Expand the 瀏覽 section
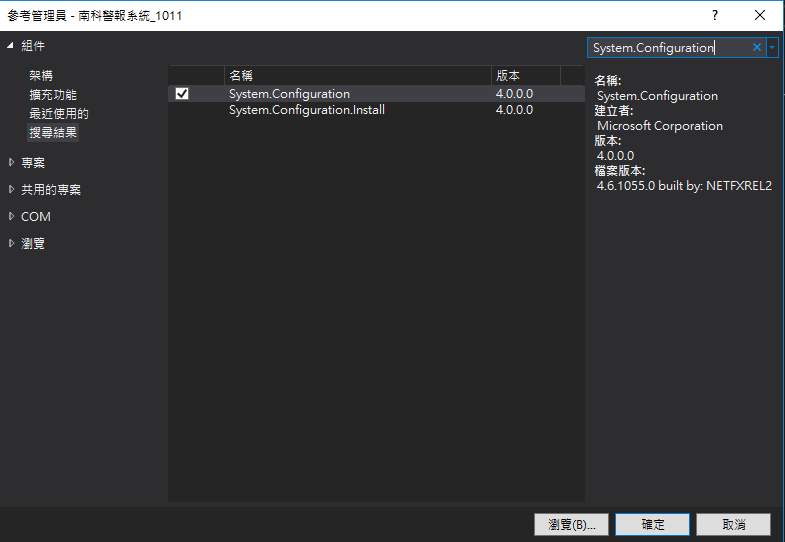 point(11,243)
